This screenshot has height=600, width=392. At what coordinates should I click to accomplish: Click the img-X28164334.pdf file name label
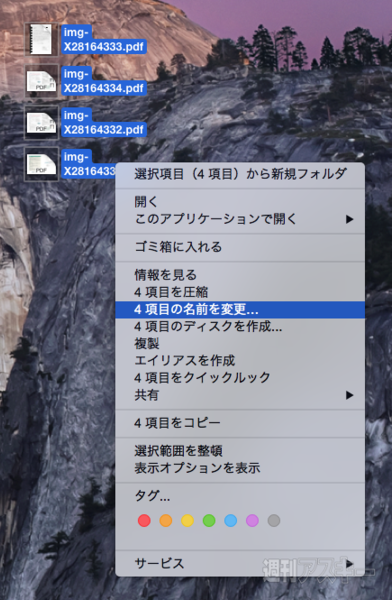click(x=103, y=81)
